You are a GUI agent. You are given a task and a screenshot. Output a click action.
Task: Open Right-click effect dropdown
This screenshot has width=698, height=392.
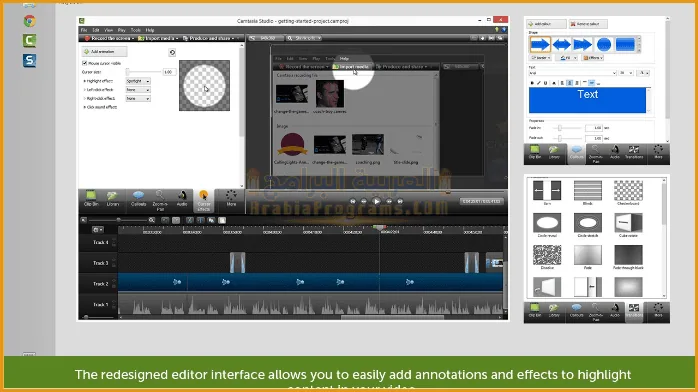click(x=138, y=98)
